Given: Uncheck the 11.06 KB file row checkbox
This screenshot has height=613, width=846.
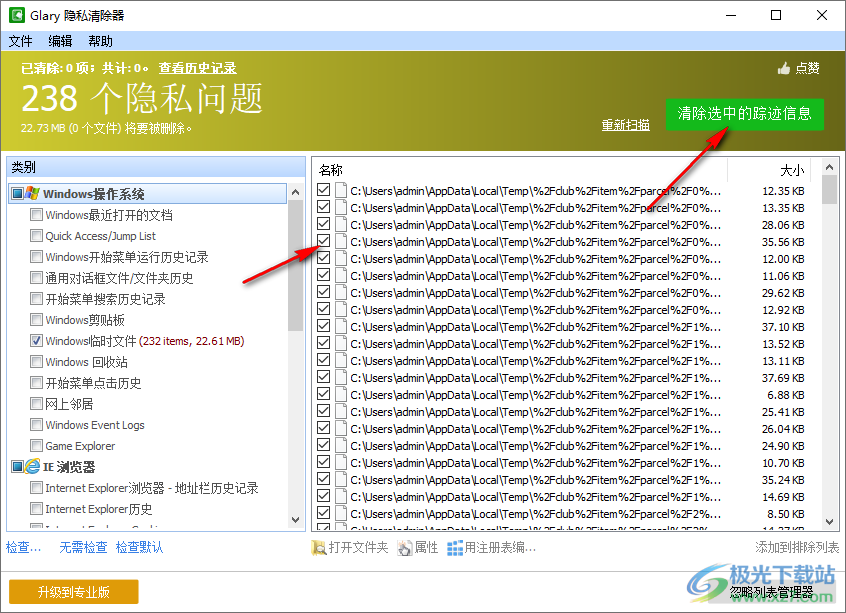Looking at the screenshot, I should (324, 275).
